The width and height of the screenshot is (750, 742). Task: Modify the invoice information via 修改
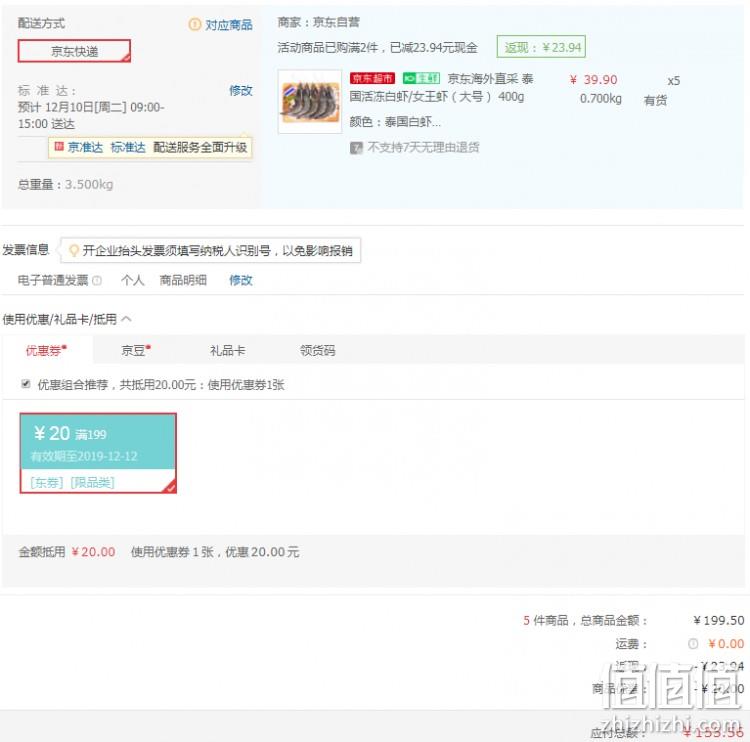click(x=240, y=280)
